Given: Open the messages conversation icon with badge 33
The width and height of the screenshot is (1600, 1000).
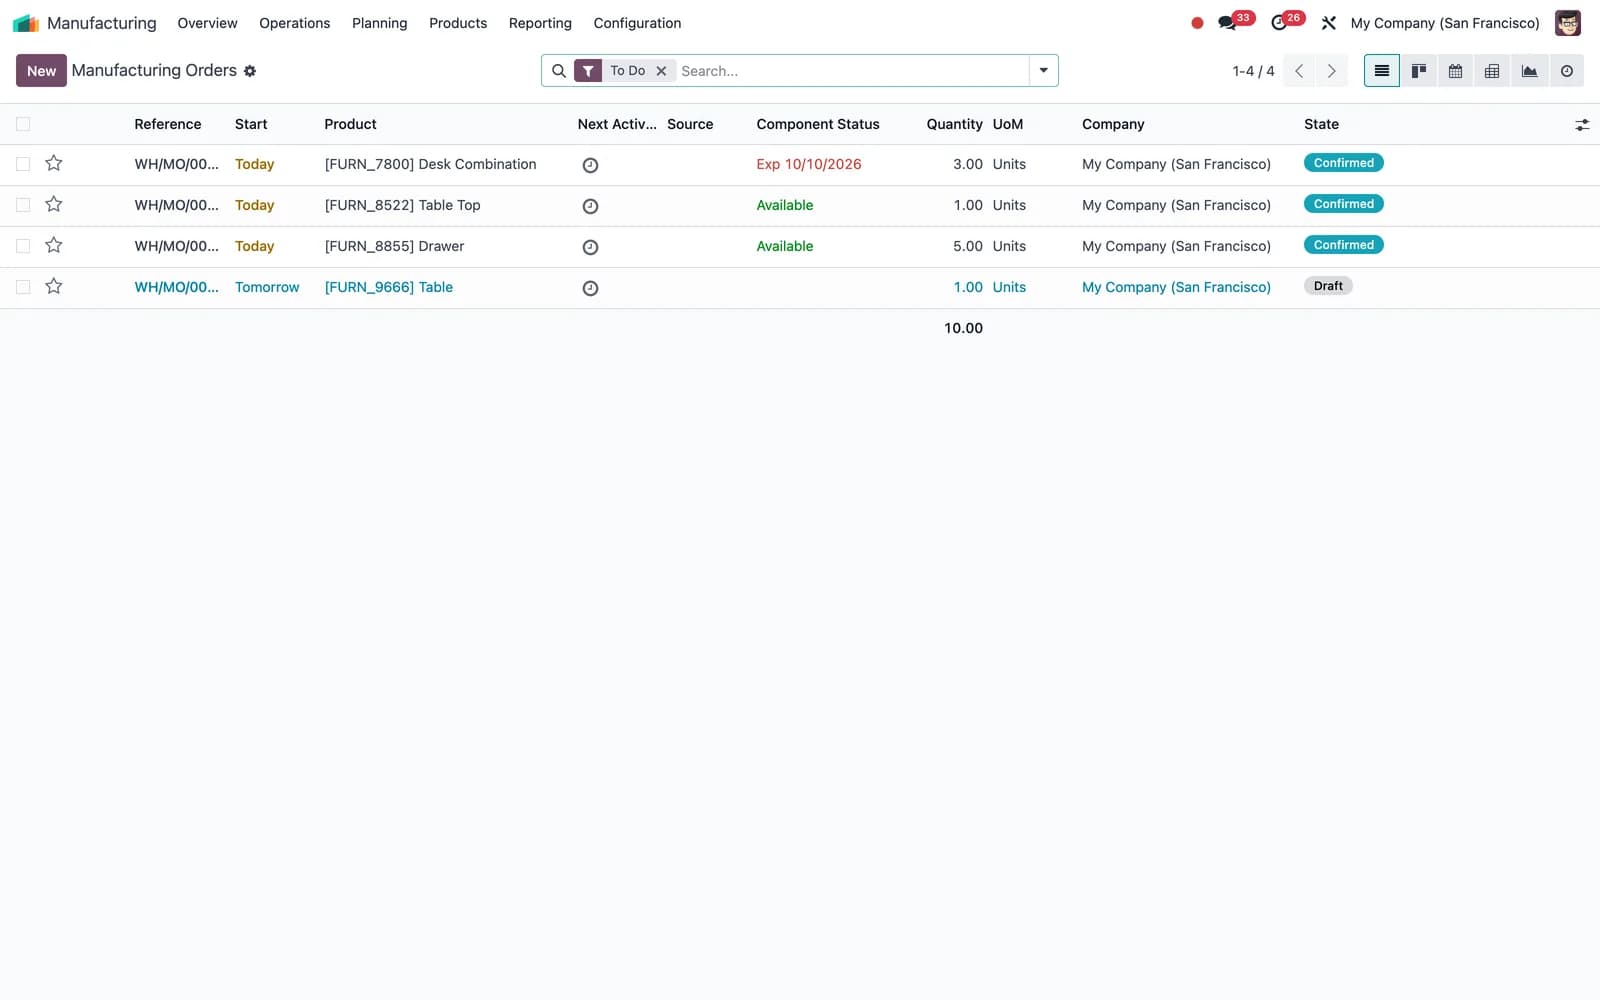Looking at the screenshot, I should pos(1227,23).
